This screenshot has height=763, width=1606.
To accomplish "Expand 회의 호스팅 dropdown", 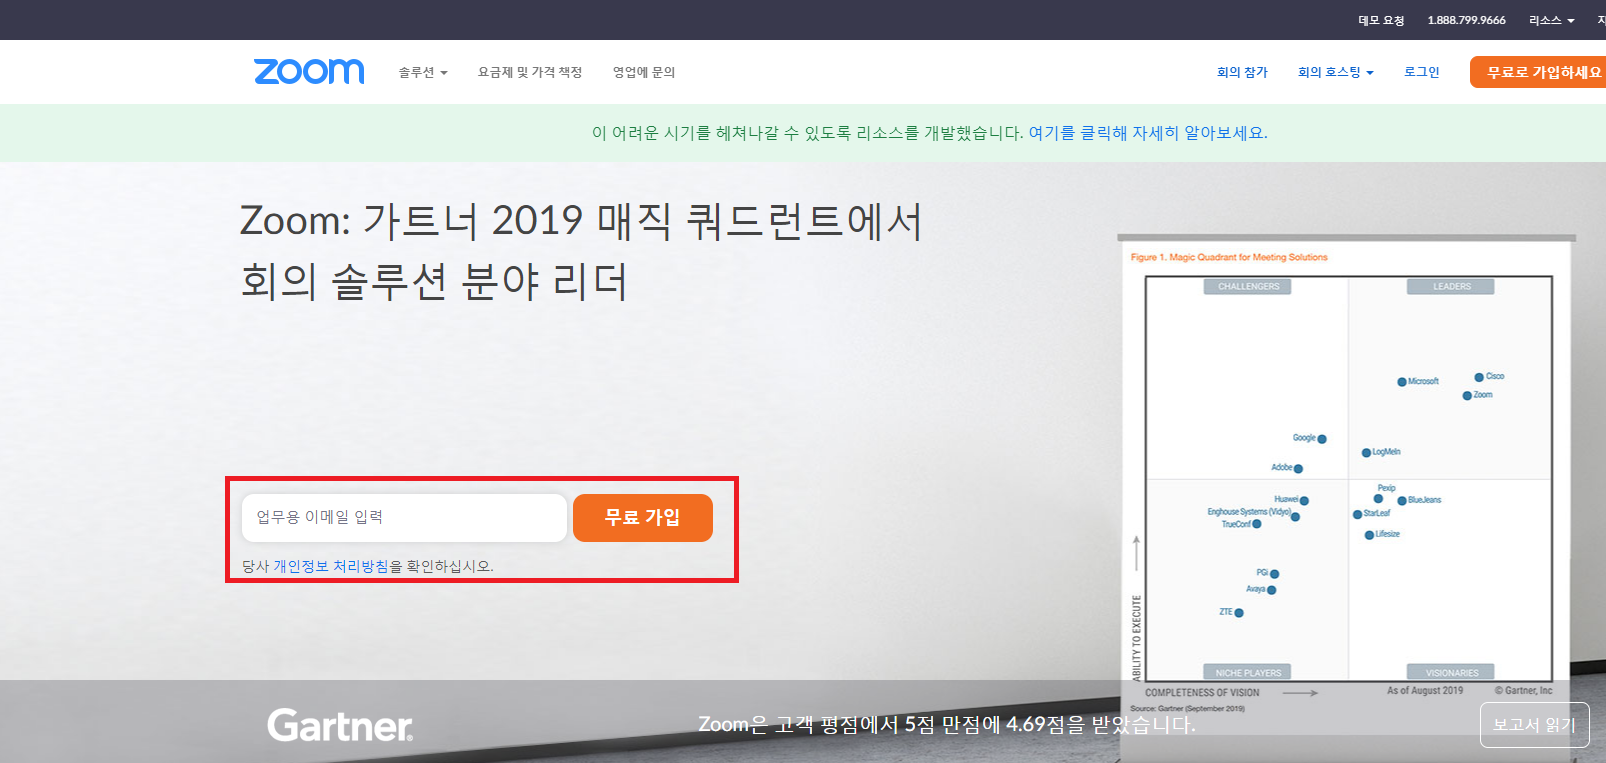I will click(x=1335, y=72).
